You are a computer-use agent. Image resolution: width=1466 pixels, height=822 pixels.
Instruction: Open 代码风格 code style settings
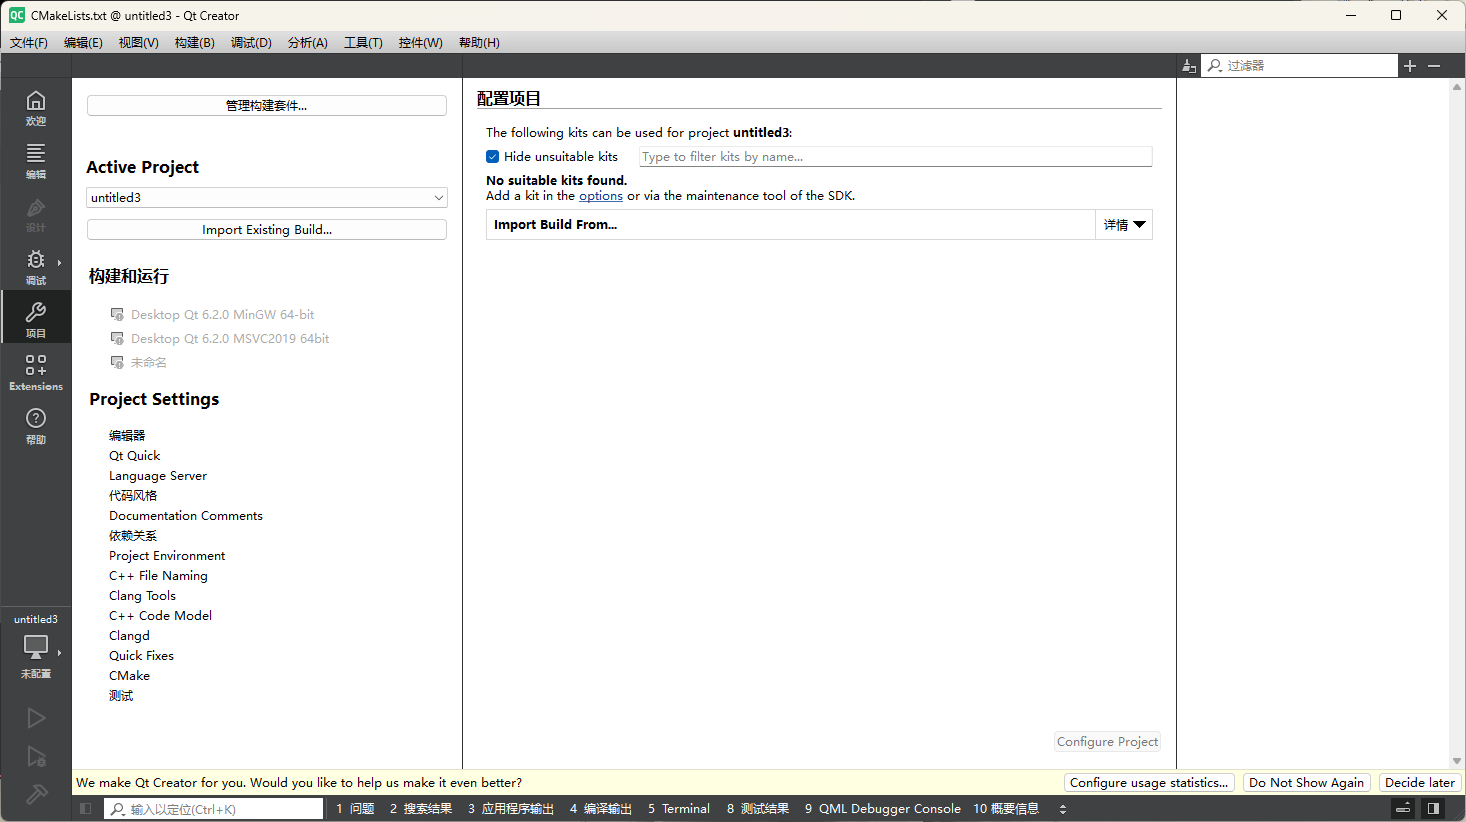tap(133, 496)
